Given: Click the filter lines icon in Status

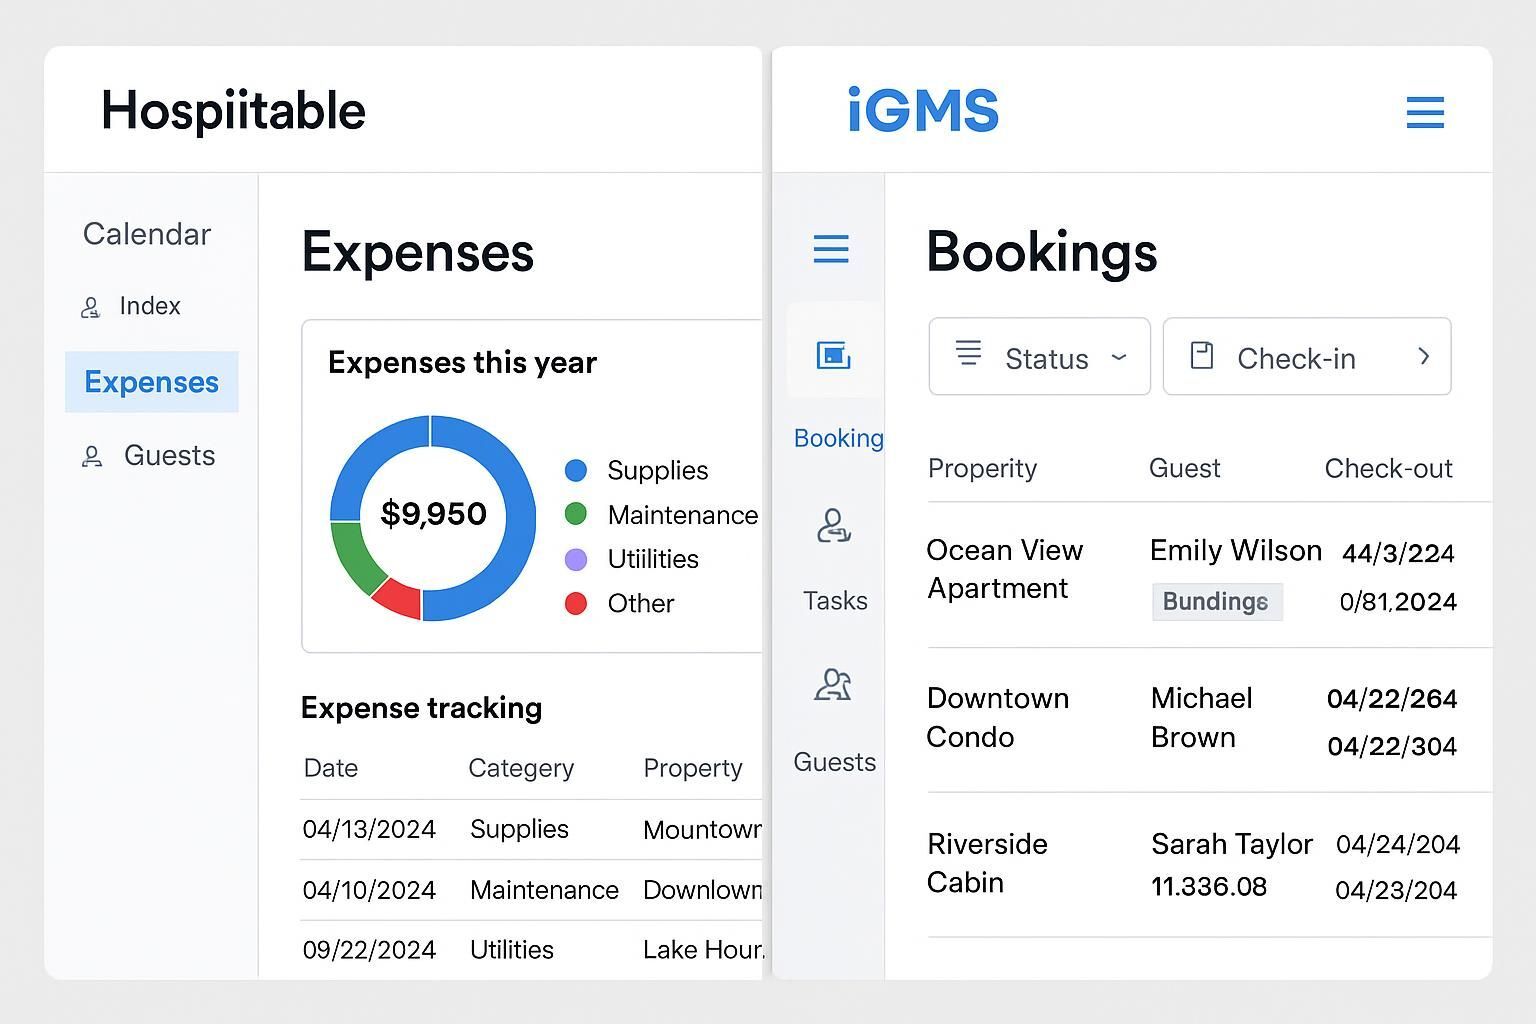Looking at the screenshot, I should (968, 353).
